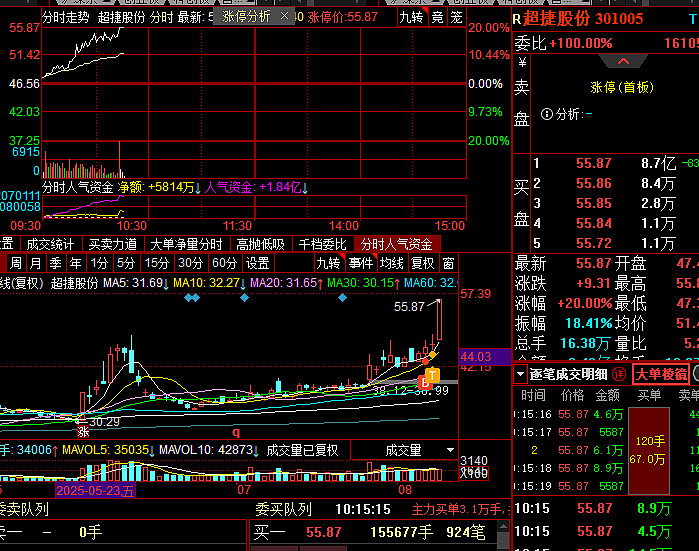Toggle the 竞 auction button
The image size is (699, 551).
coord(437,17)
